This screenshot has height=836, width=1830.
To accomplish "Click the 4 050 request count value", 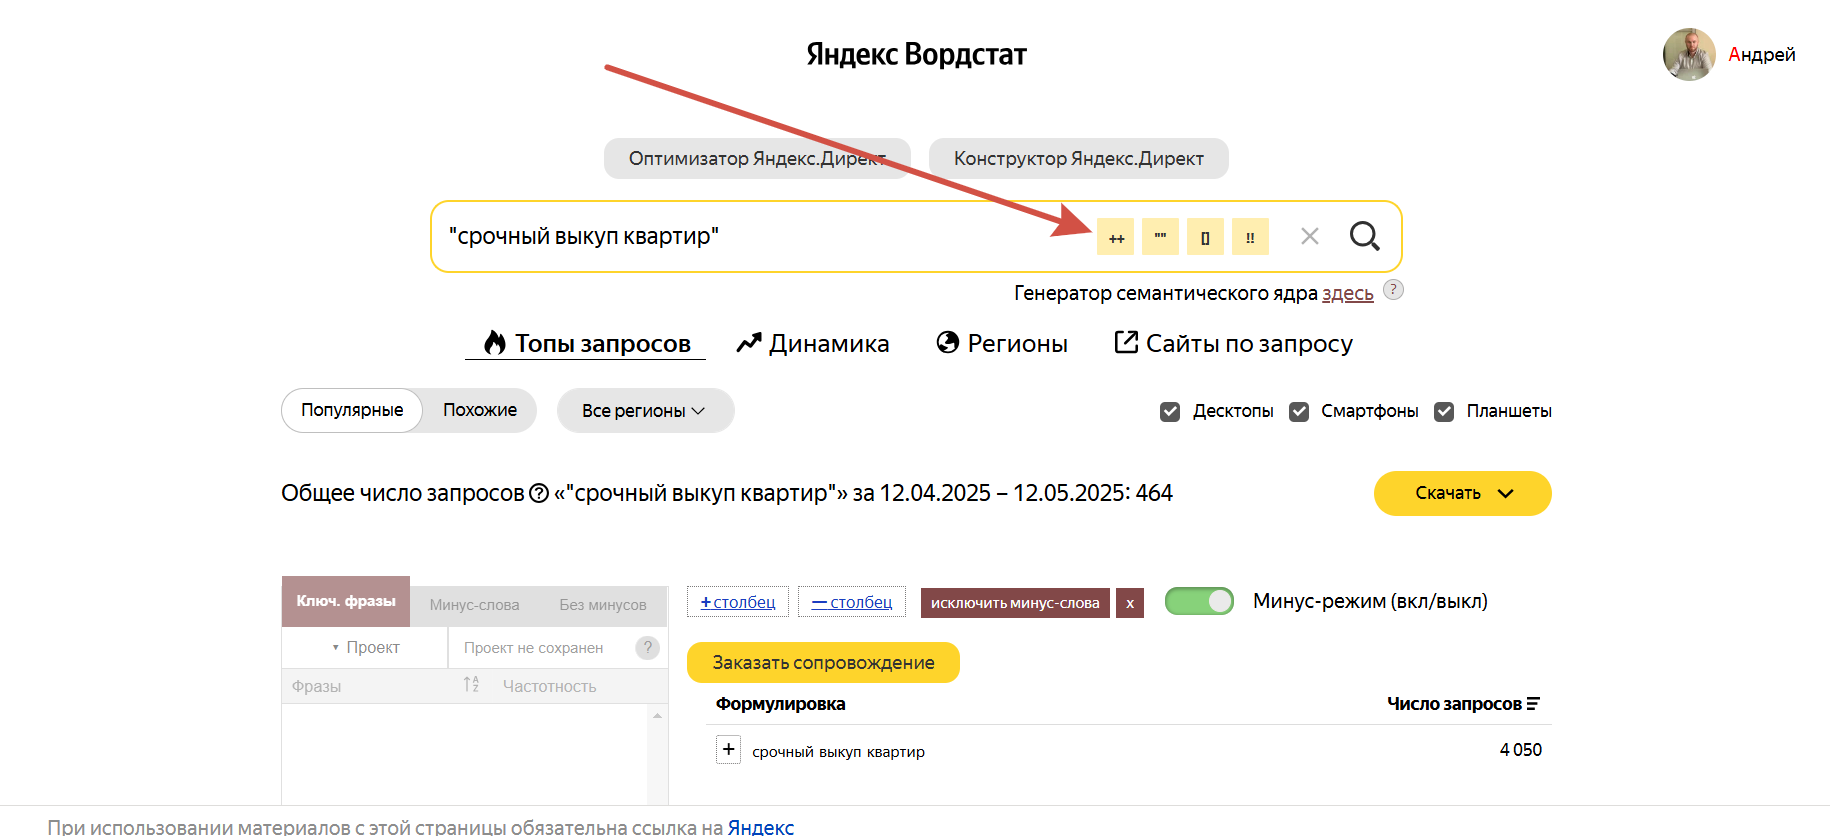I will 1520,750.
